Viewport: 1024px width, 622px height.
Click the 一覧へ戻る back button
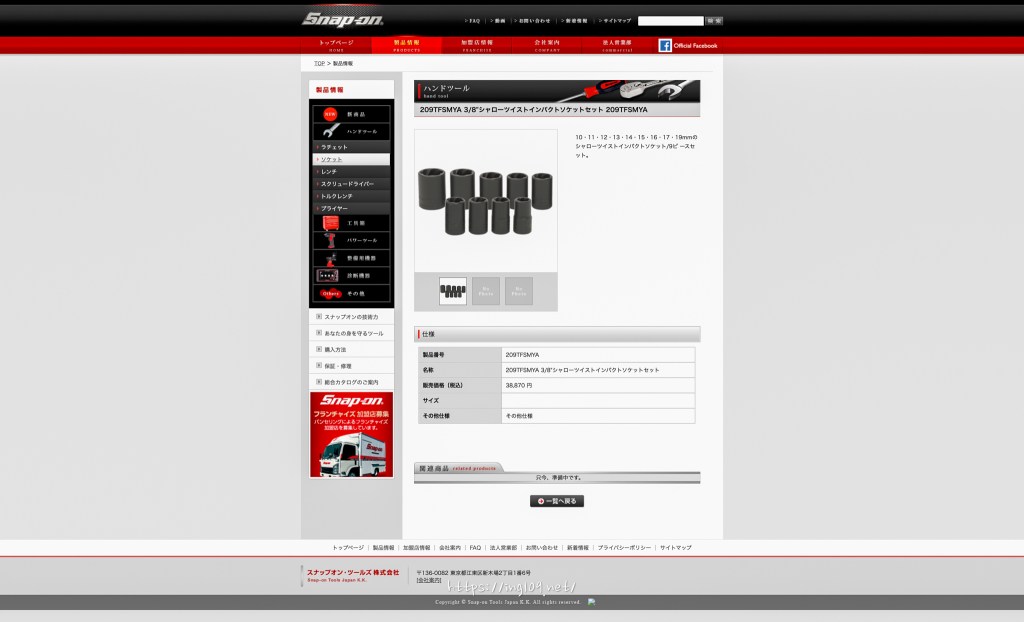(x=557, y=501)
